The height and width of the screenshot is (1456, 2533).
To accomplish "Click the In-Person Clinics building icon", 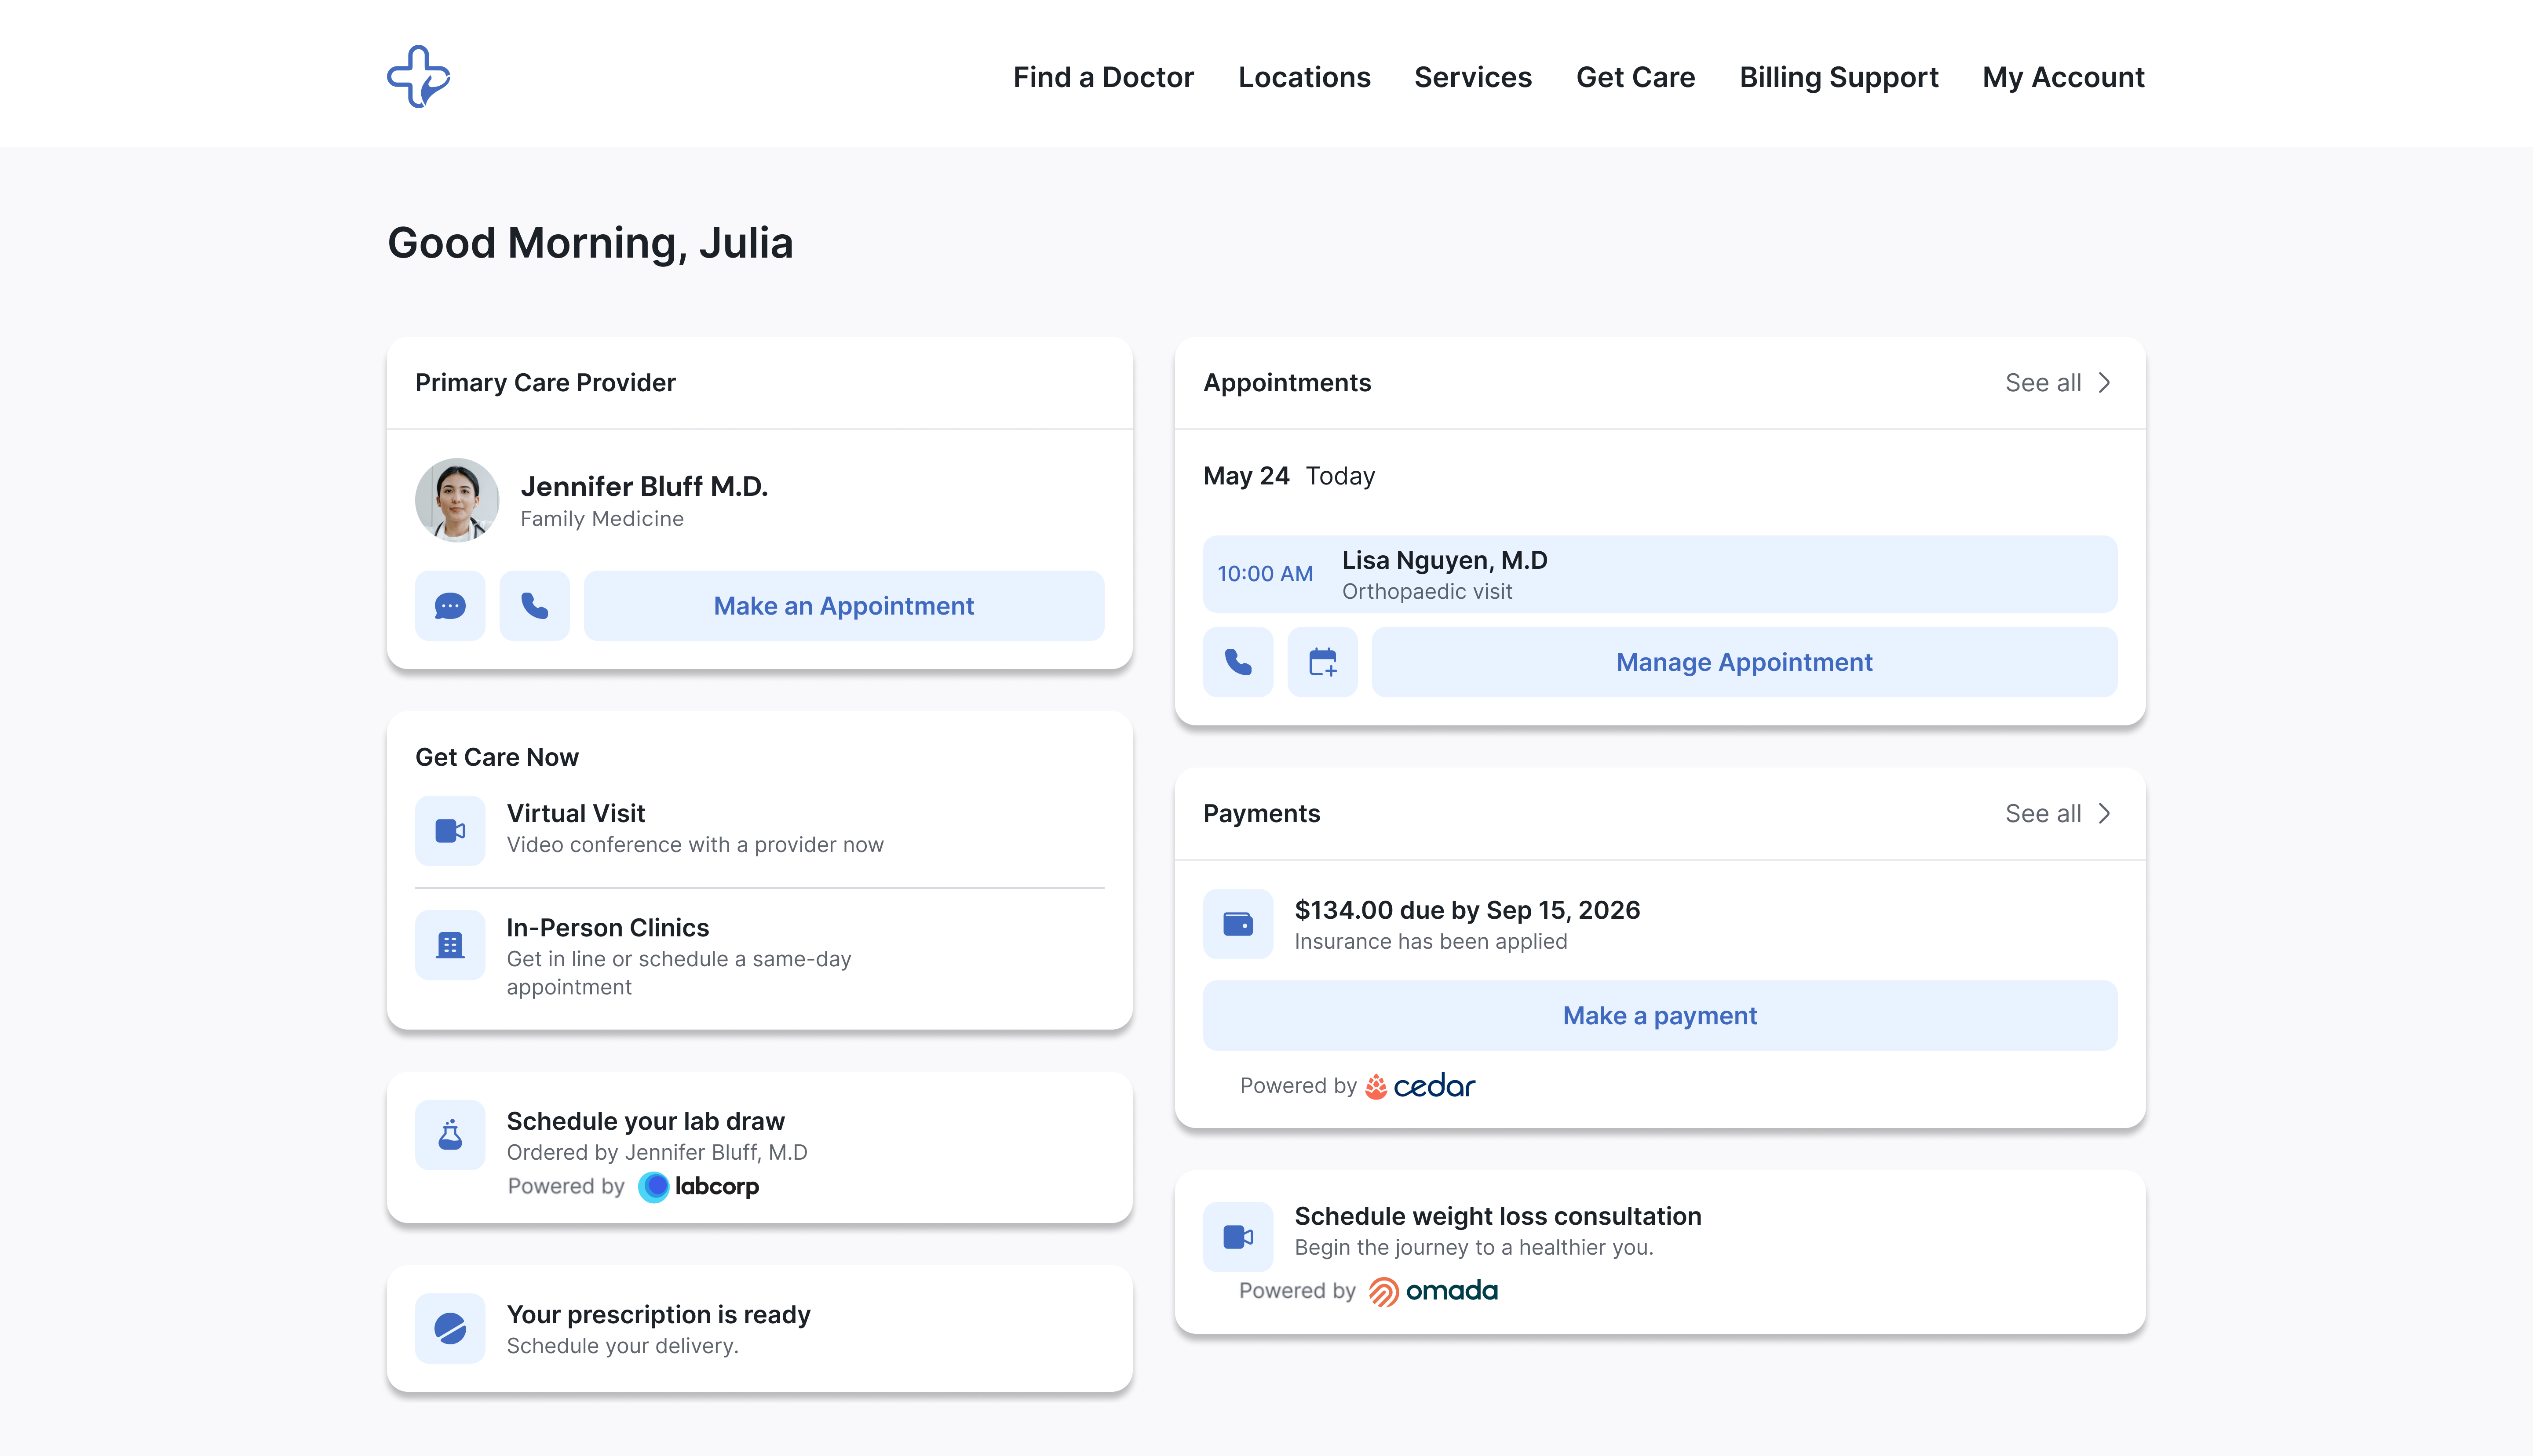I will pos(450,944).
